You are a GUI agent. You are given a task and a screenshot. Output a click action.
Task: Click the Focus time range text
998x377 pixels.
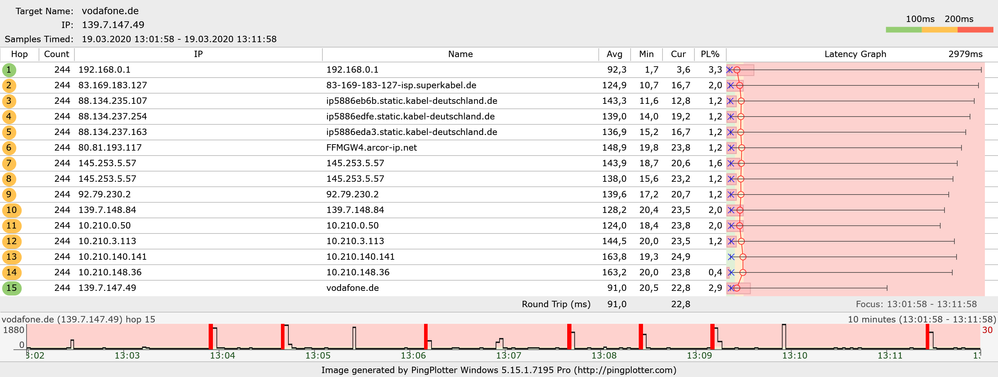(x=917, y=304)
